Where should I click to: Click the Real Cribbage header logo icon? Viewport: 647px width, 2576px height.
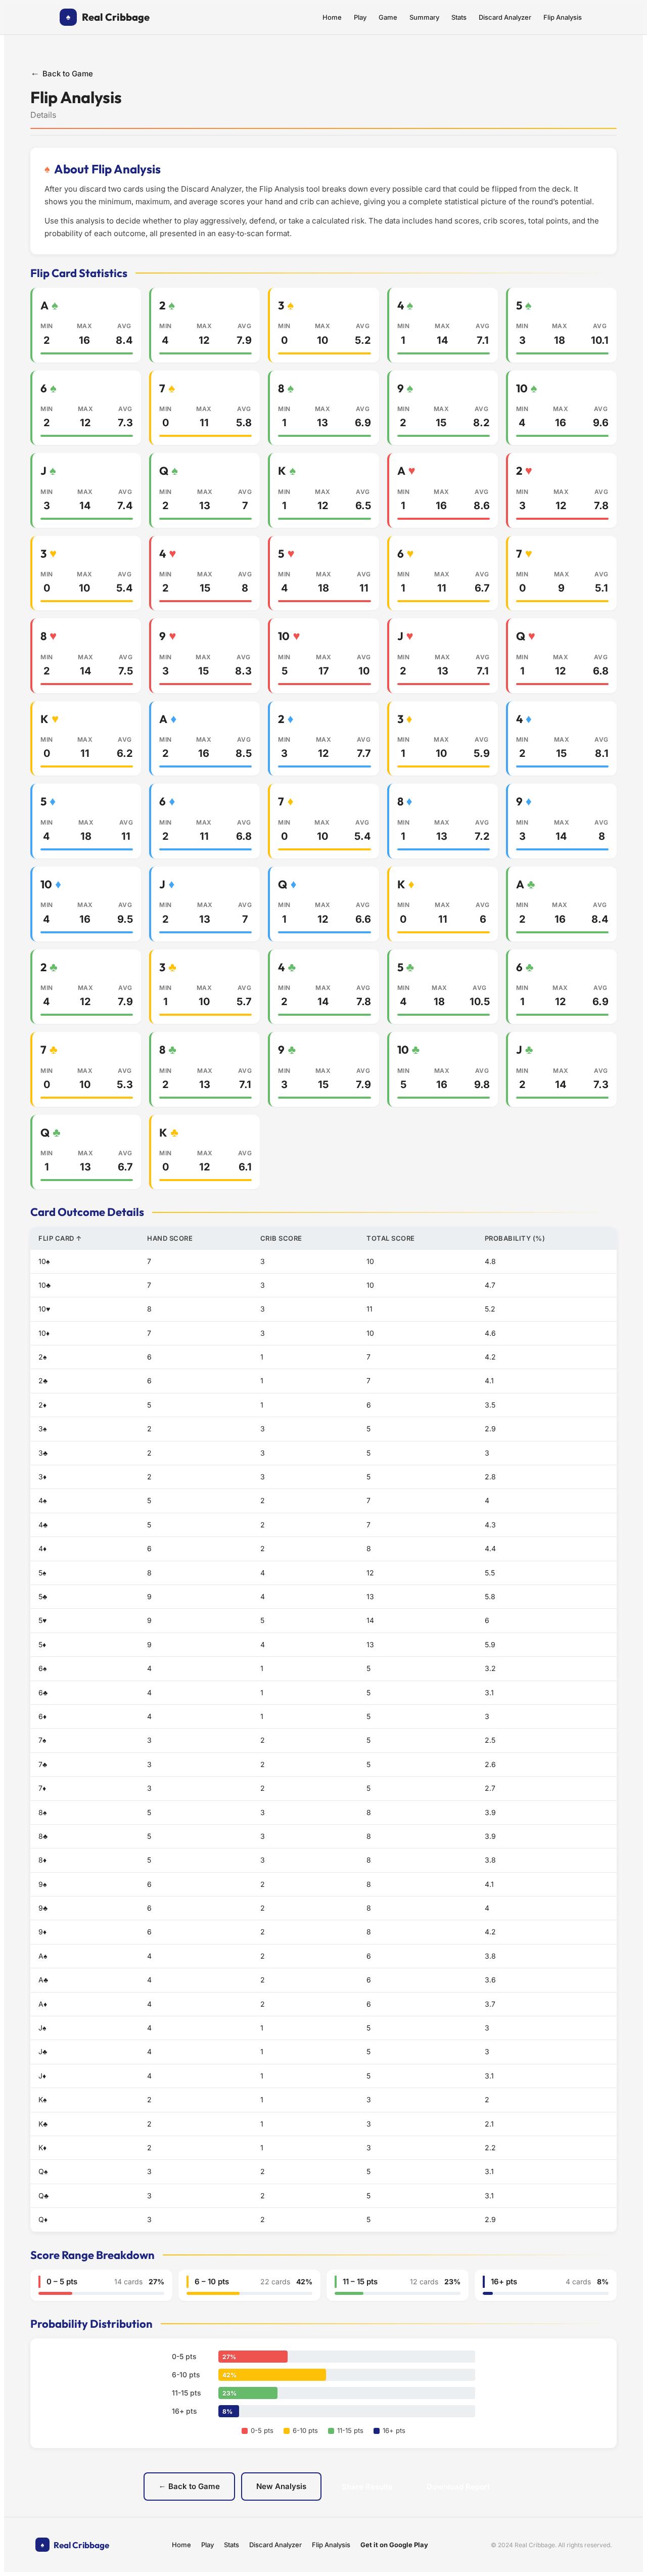pyautogui.click(x=68, y=17)
